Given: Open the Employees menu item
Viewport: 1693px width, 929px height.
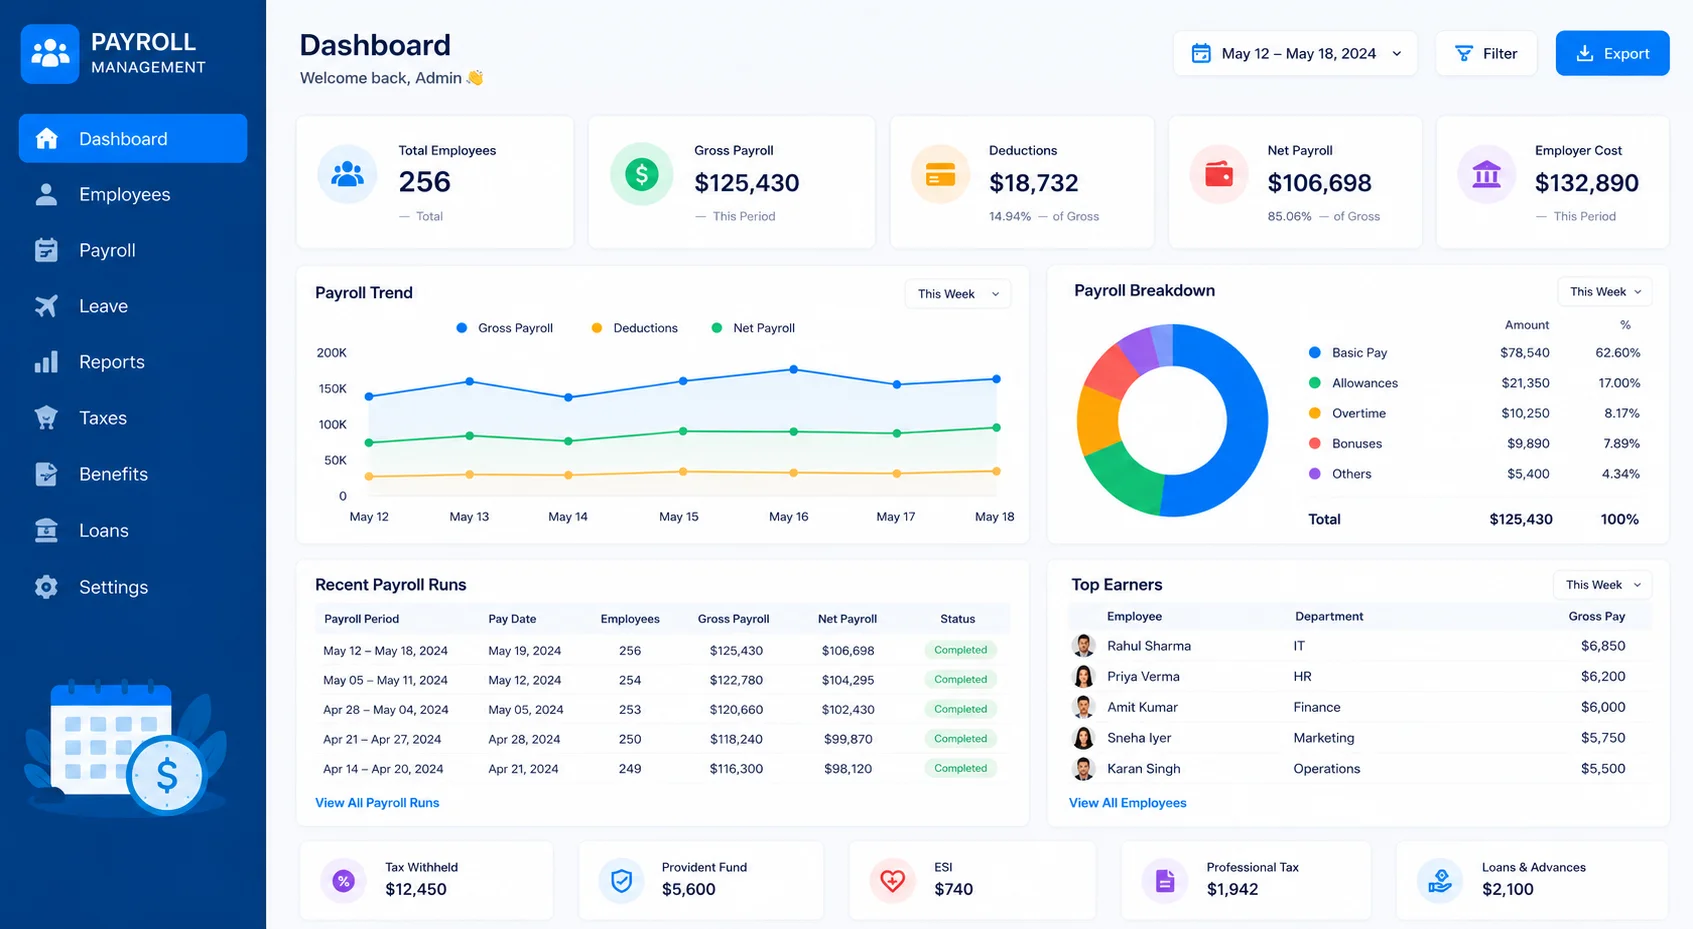Looking at the screenshot, I should click(133, 194).
